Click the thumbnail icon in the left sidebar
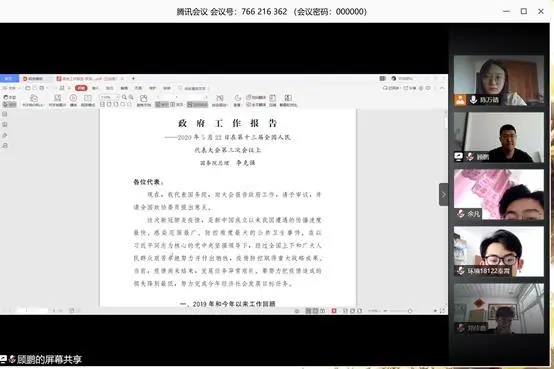This screenshot has height=369, width=554. (5, 114)
